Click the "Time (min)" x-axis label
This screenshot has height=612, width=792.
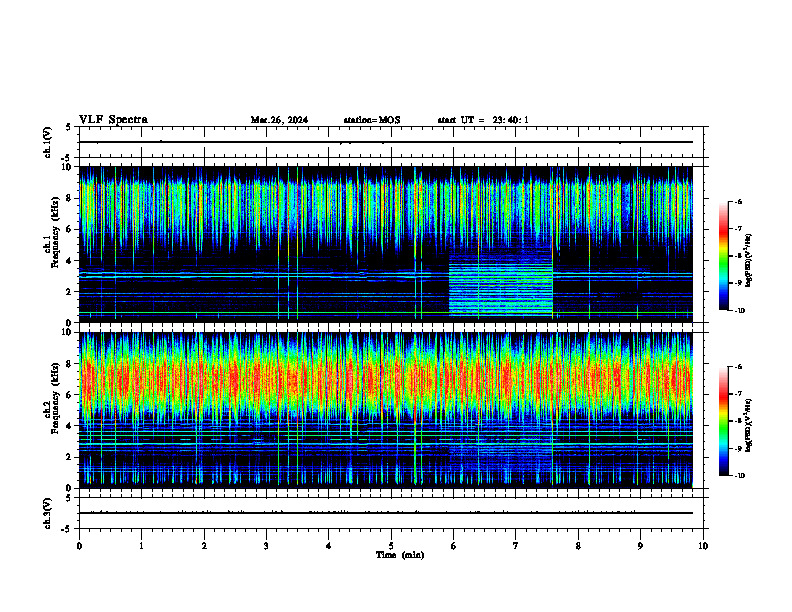coord(400,555)
